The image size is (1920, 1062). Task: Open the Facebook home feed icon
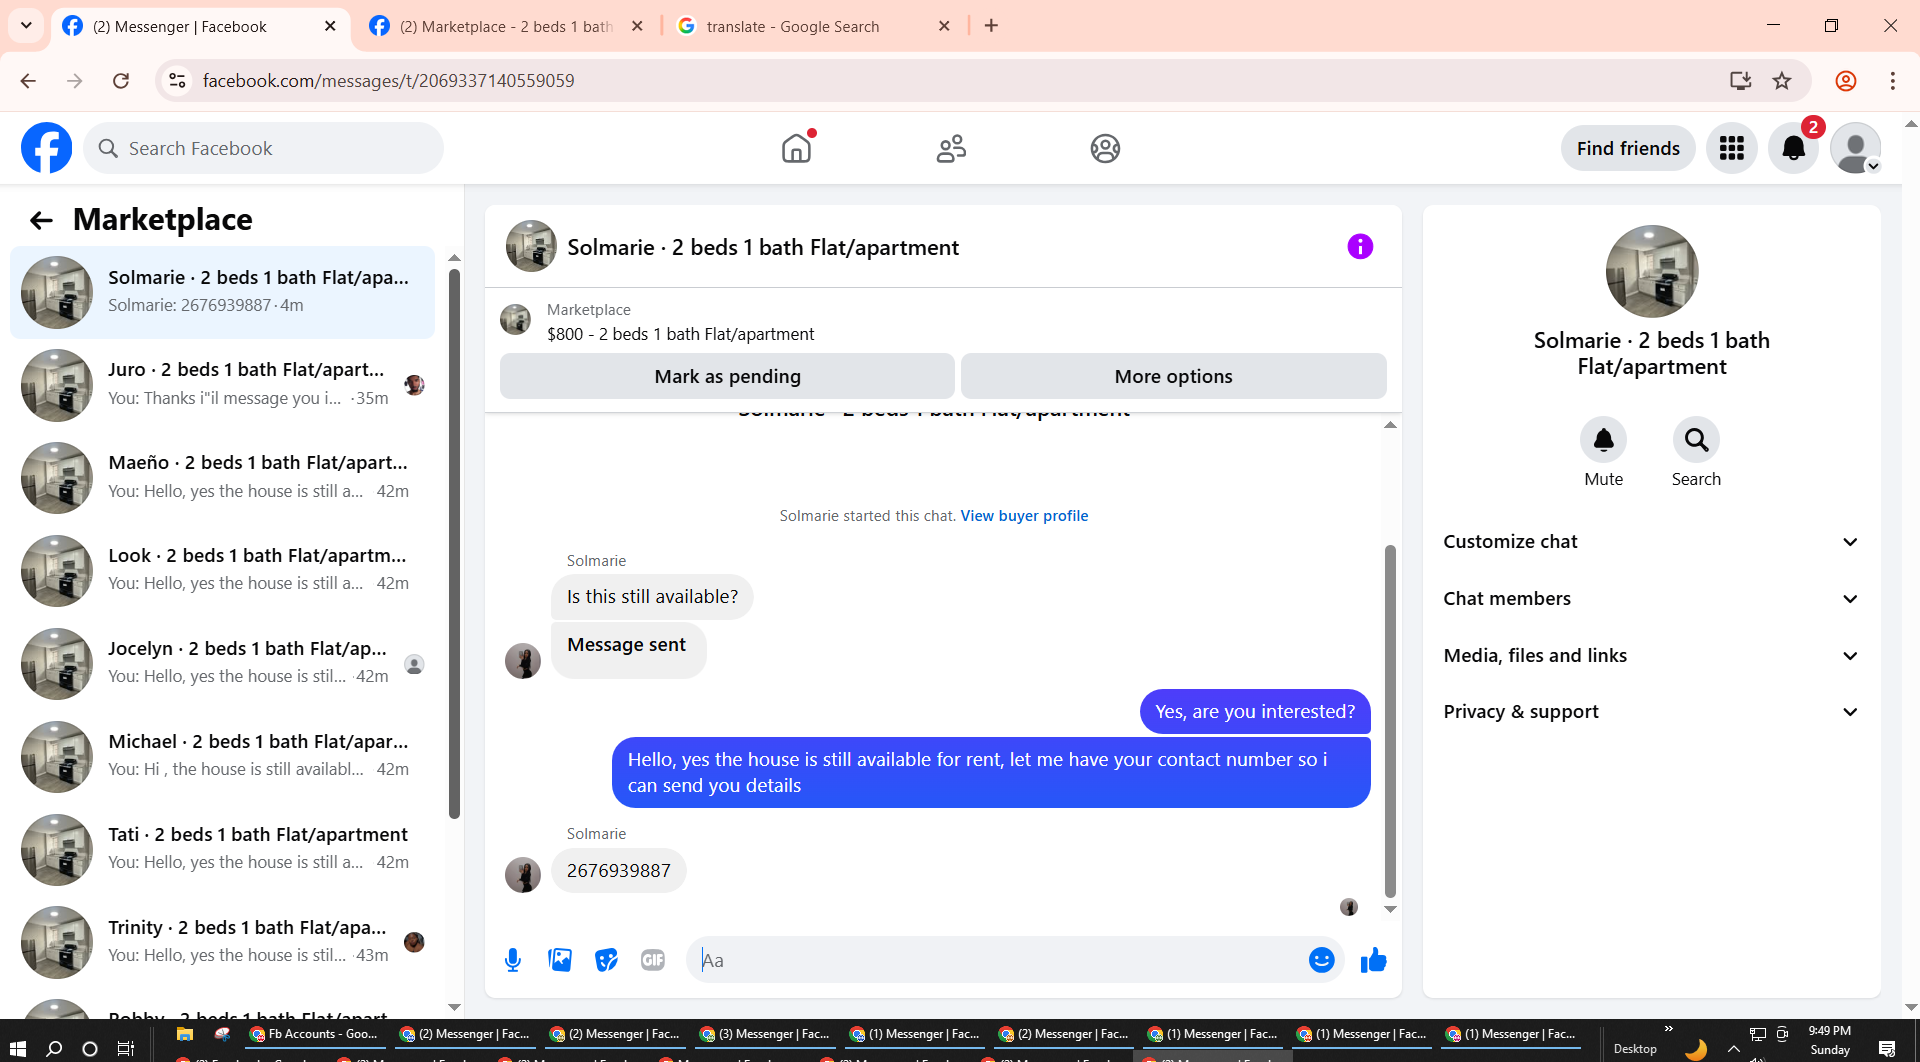pyautogui.click(x=797, y=148)
